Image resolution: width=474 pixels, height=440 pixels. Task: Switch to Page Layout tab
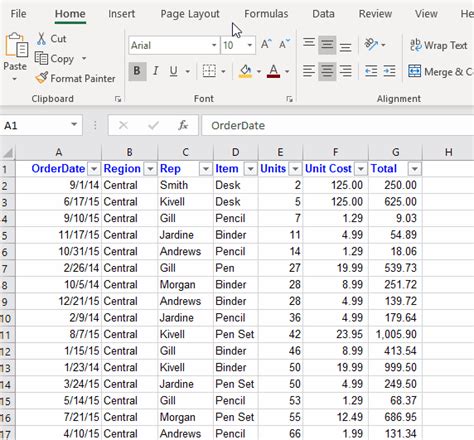[190, 14]
